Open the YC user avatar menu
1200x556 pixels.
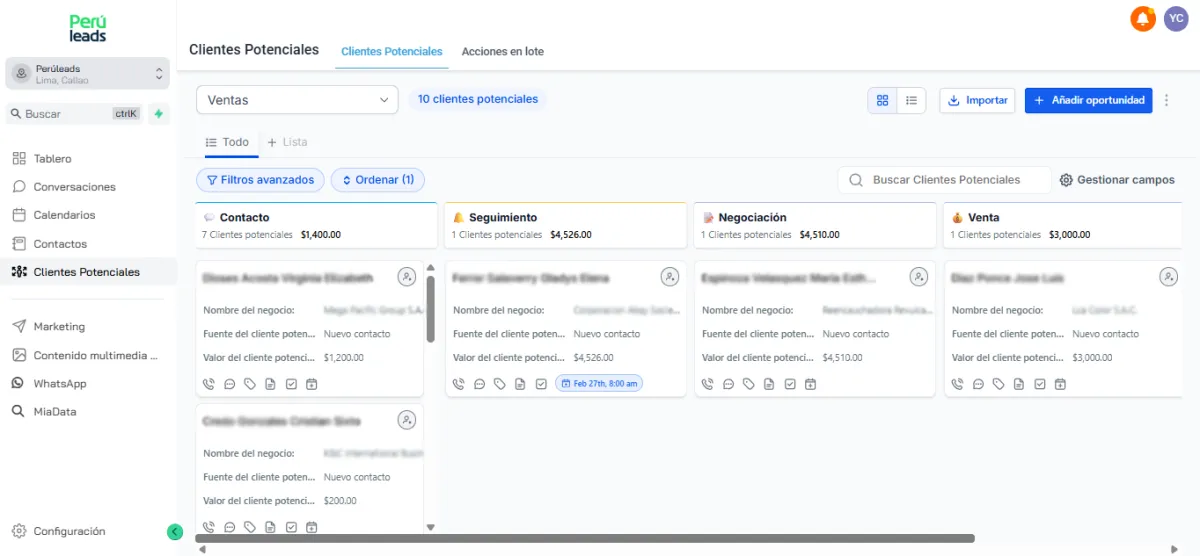[1176, 18]
